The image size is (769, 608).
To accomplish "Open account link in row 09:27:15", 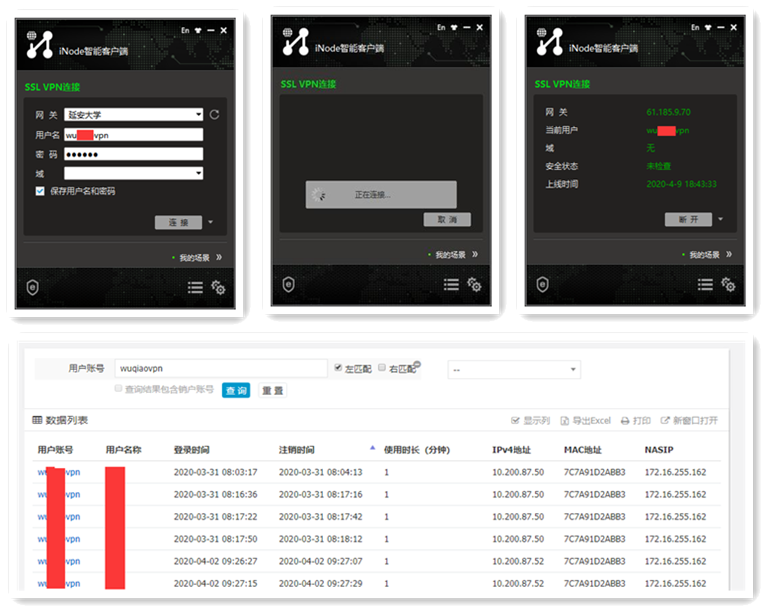I will pos(59,583).
